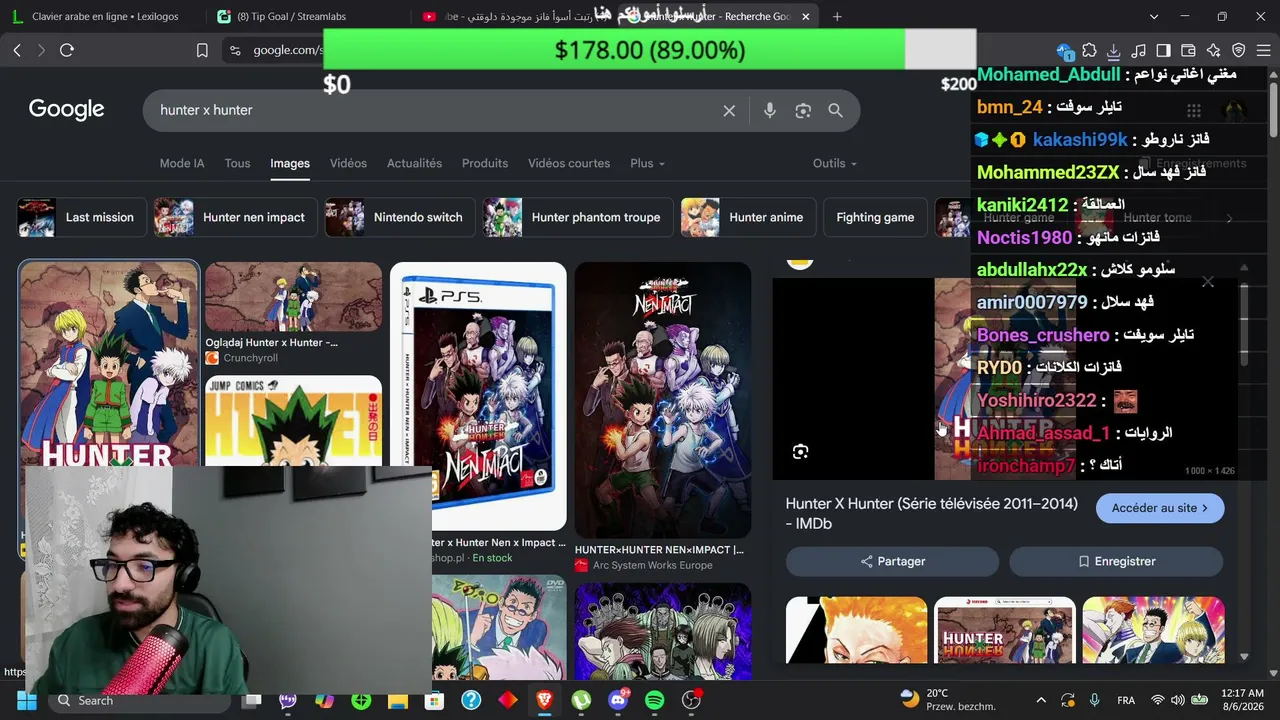This screenshot has width=1280, height=720.
Task: Close the image preview side panel
Action: tap(1208, 282)
